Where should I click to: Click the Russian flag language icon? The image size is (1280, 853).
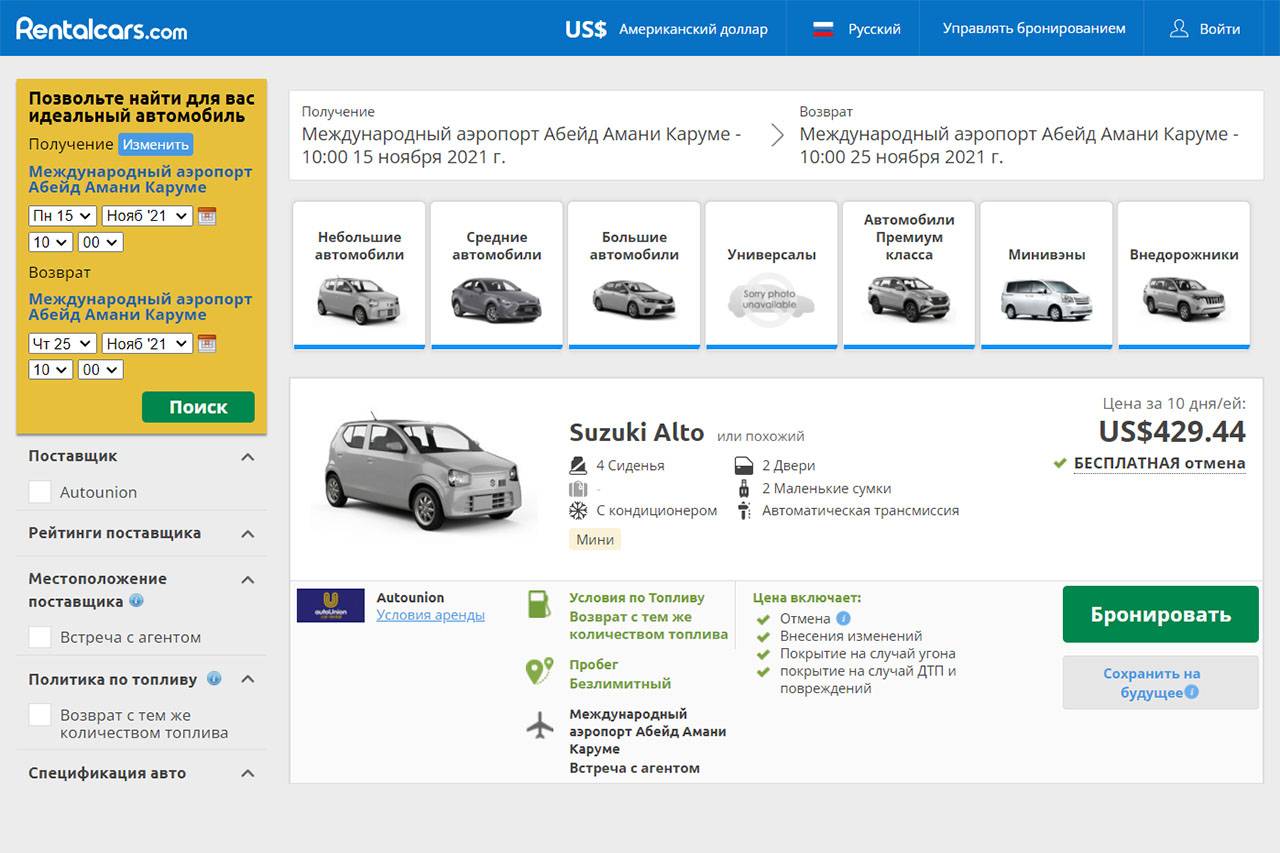click(823, 29)
